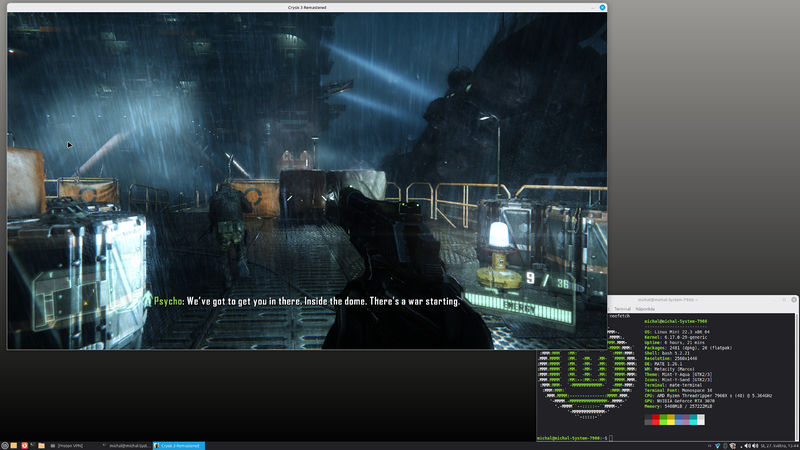
Task: Click the Proton VPN tray icon
Action: point(717,446)
